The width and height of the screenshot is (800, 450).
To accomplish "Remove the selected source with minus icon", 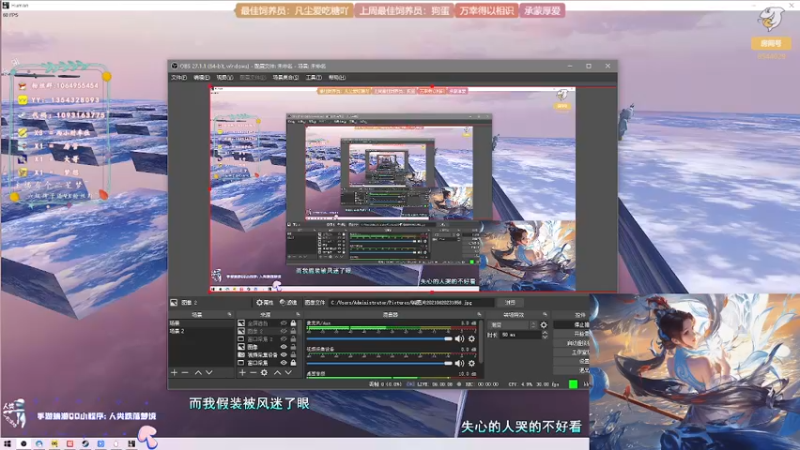I will coord(253,373).
